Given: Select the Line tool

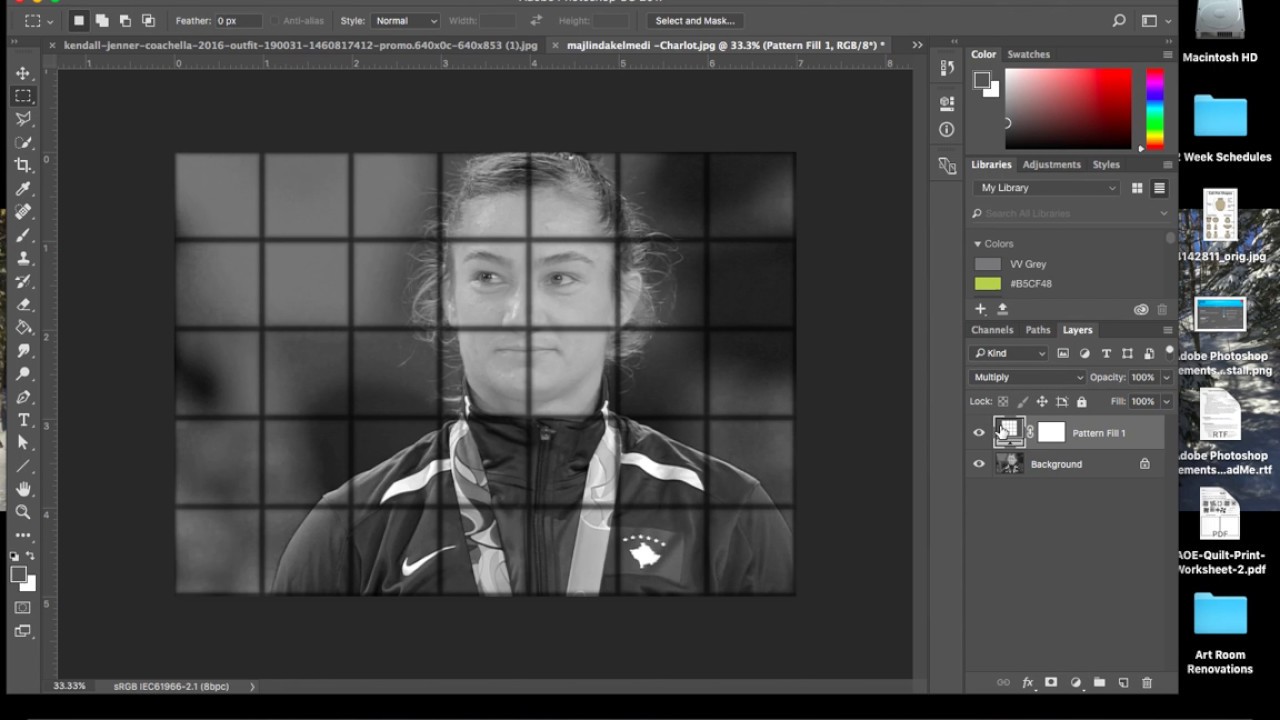Looking at the screenshot, I should [23, 466].
